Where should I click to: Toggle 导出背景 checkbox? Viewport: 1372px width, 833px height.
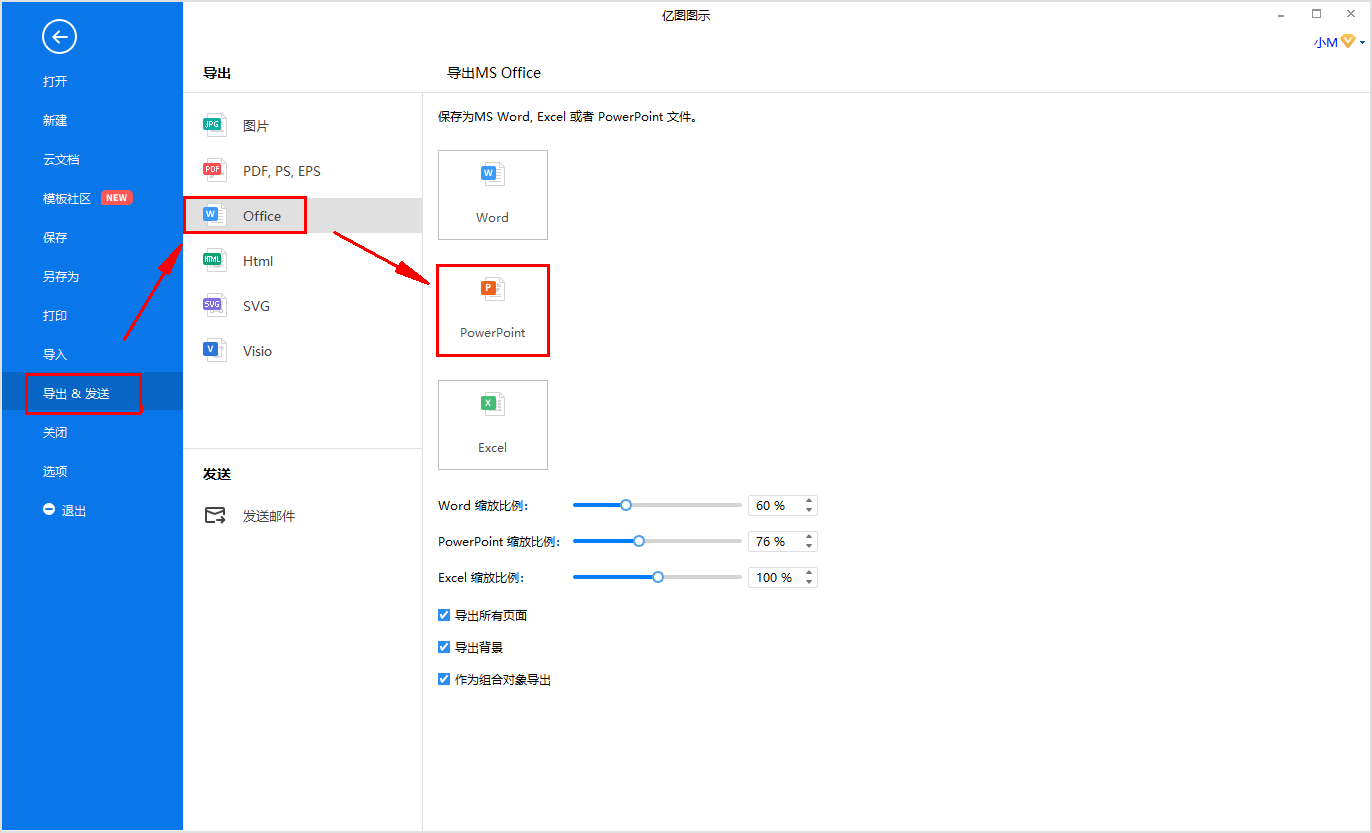coord(444,647)
